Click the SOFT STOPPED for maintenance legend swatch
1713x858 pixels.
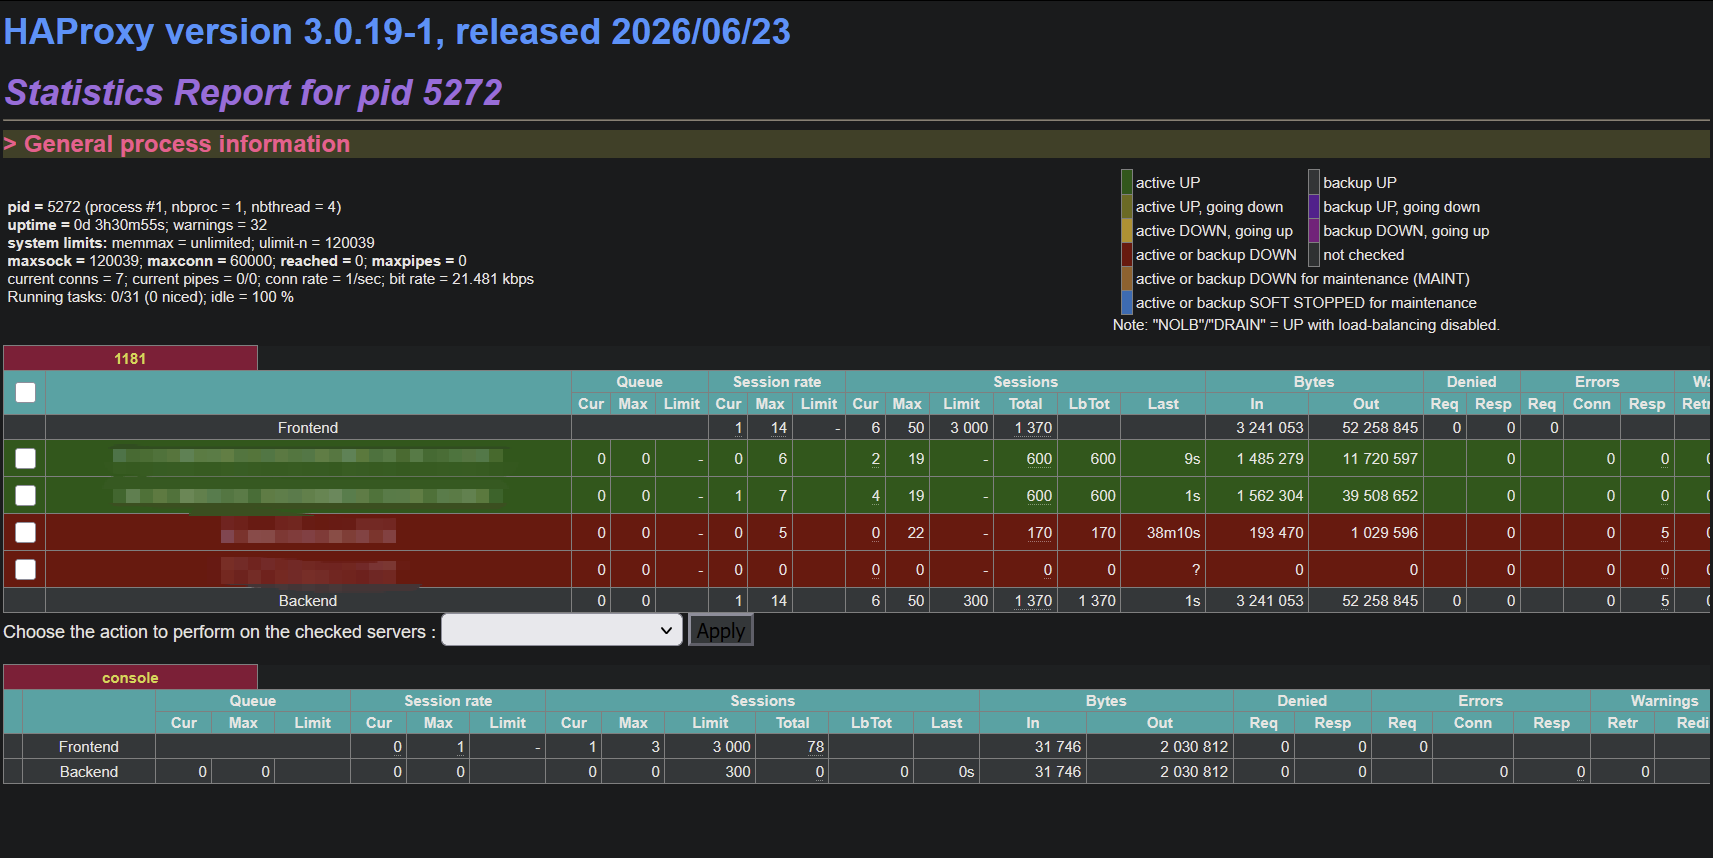(x=1127, y=302)
